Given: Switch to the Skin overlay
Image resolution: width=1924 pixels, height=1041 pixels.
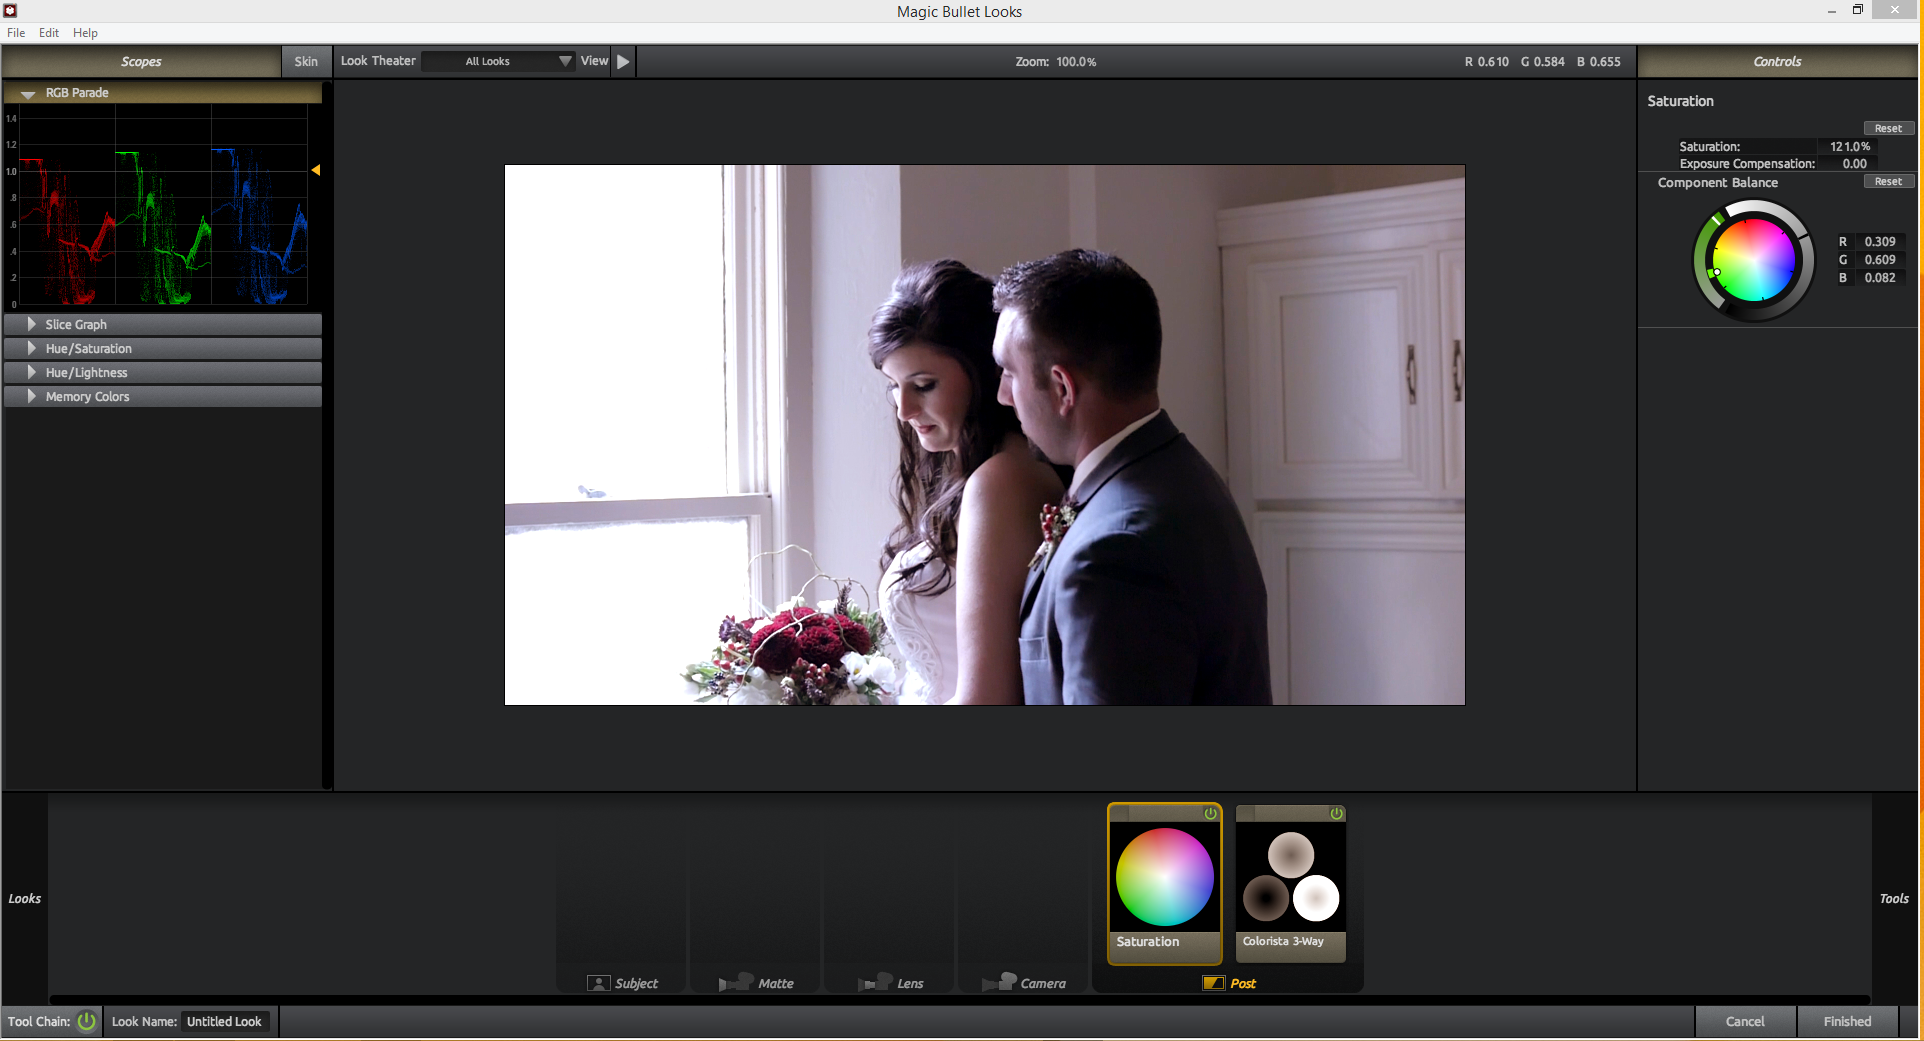Looking at the screenshot, I should 306,61.
